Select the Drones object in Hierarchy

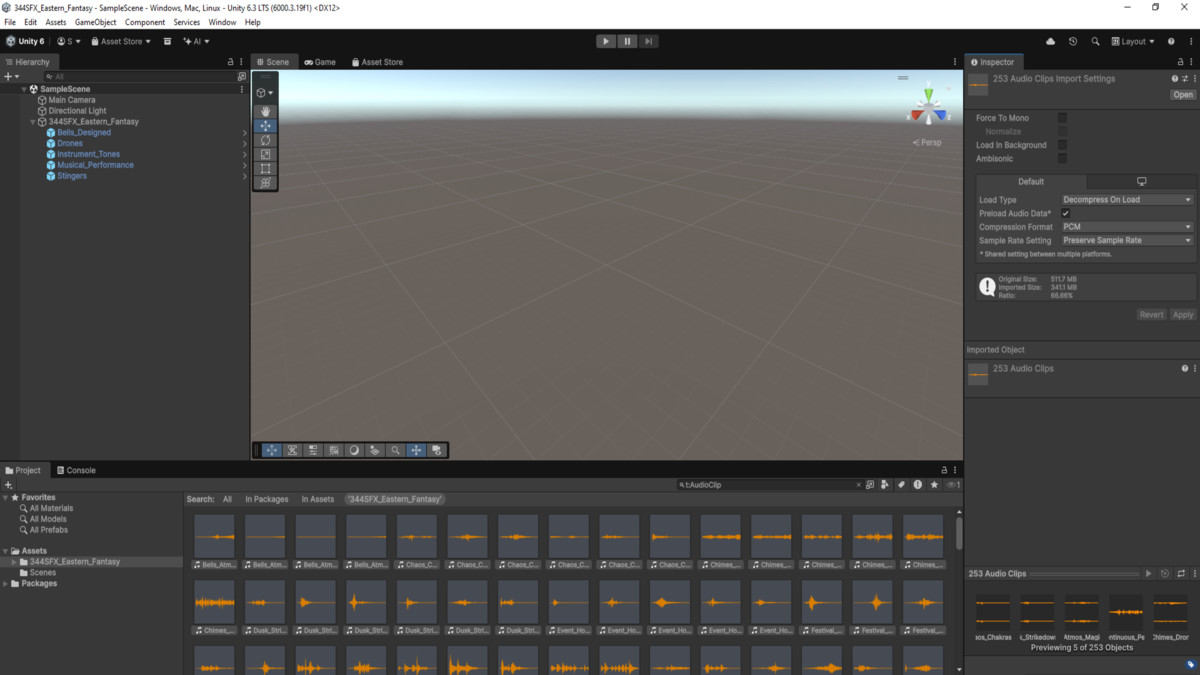point(70,144)
